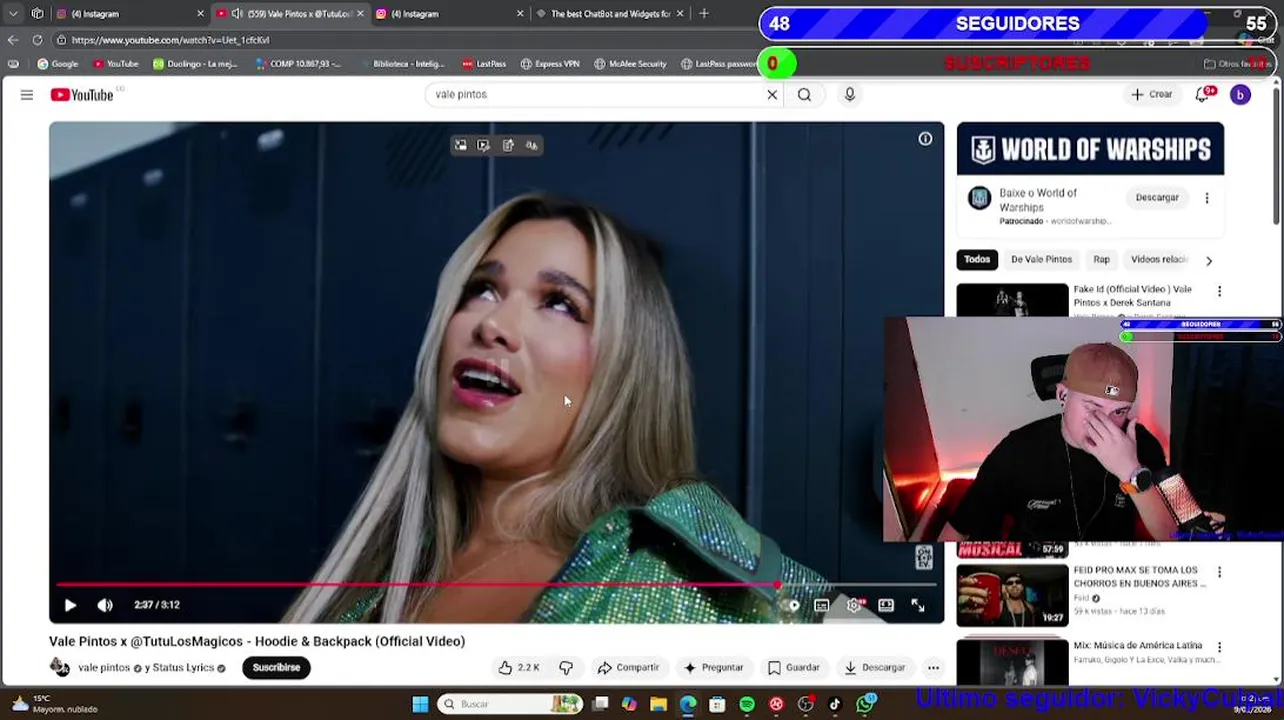Image resolution: width=1284 pixels, height=720 pixels.
Task: Go to the YouTube home logo
Action: tap(82, 95)
